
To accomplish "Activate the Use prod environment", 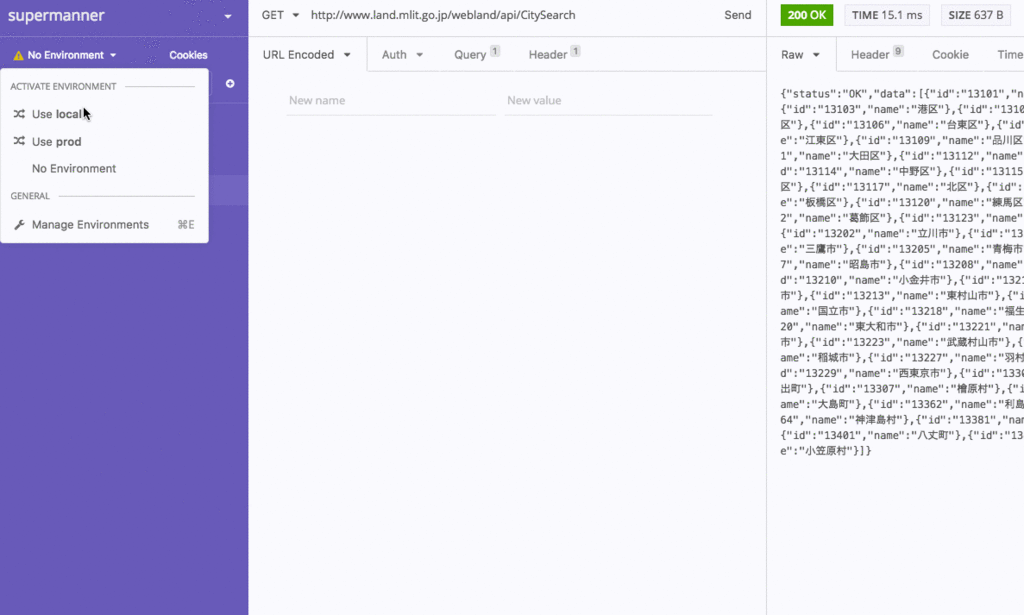I will (x=104, y=142).
